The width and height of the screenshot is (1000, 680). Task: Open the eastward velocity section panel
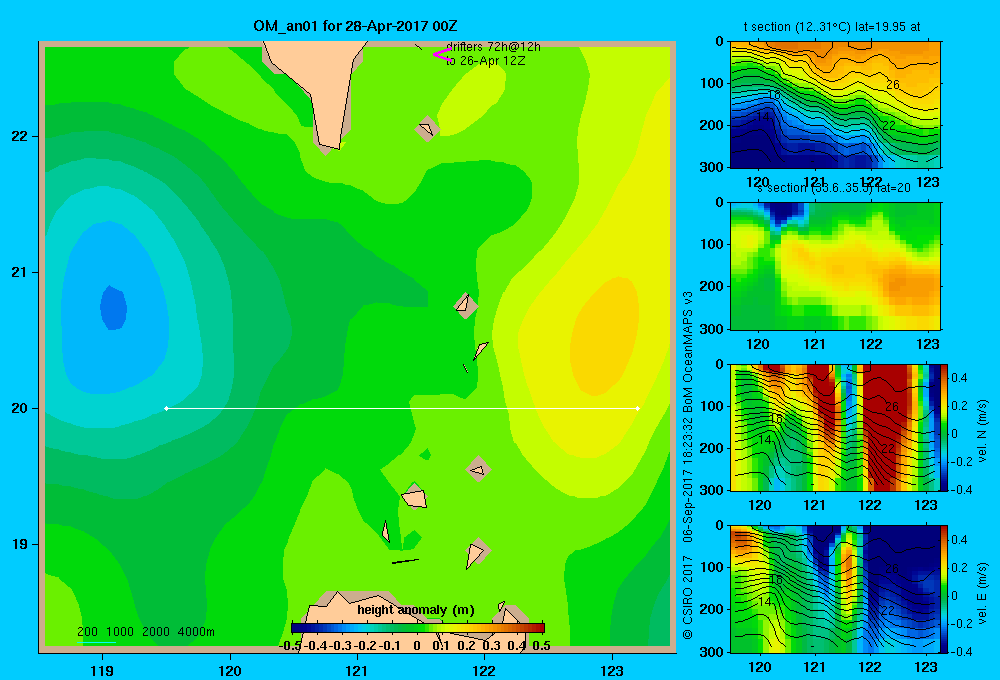click(835, 589)
